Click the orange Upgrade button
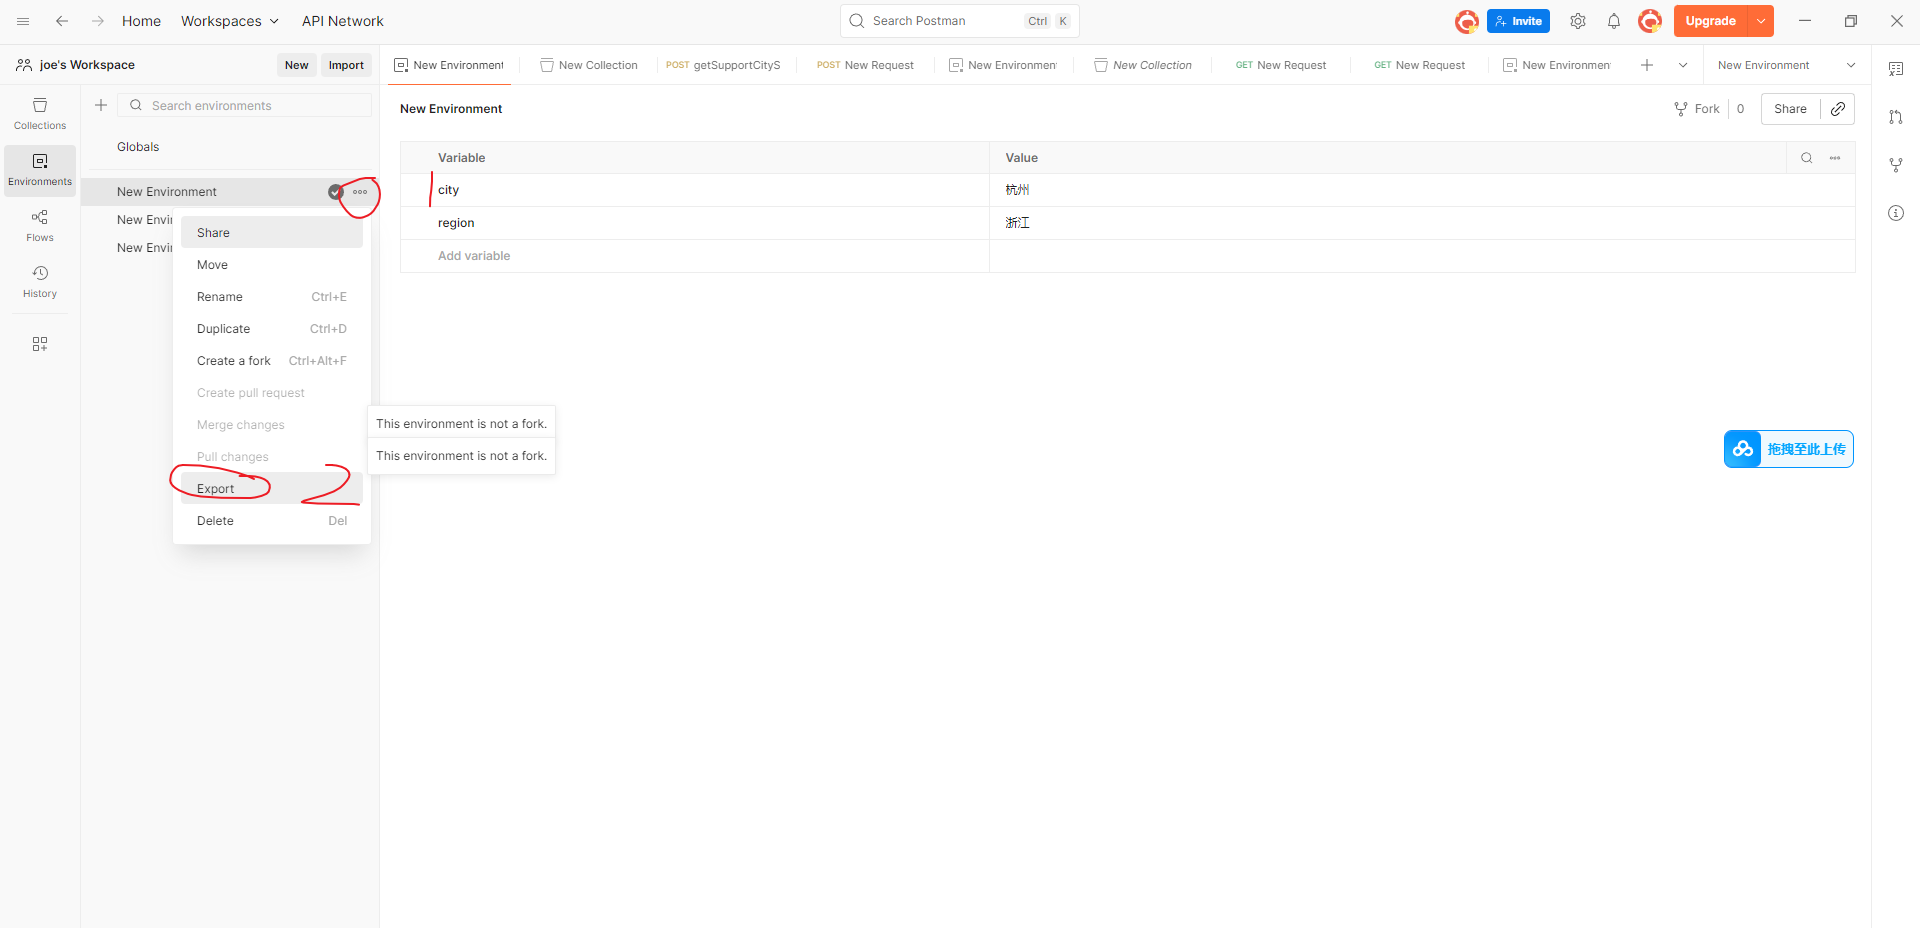 (1711, 21)
